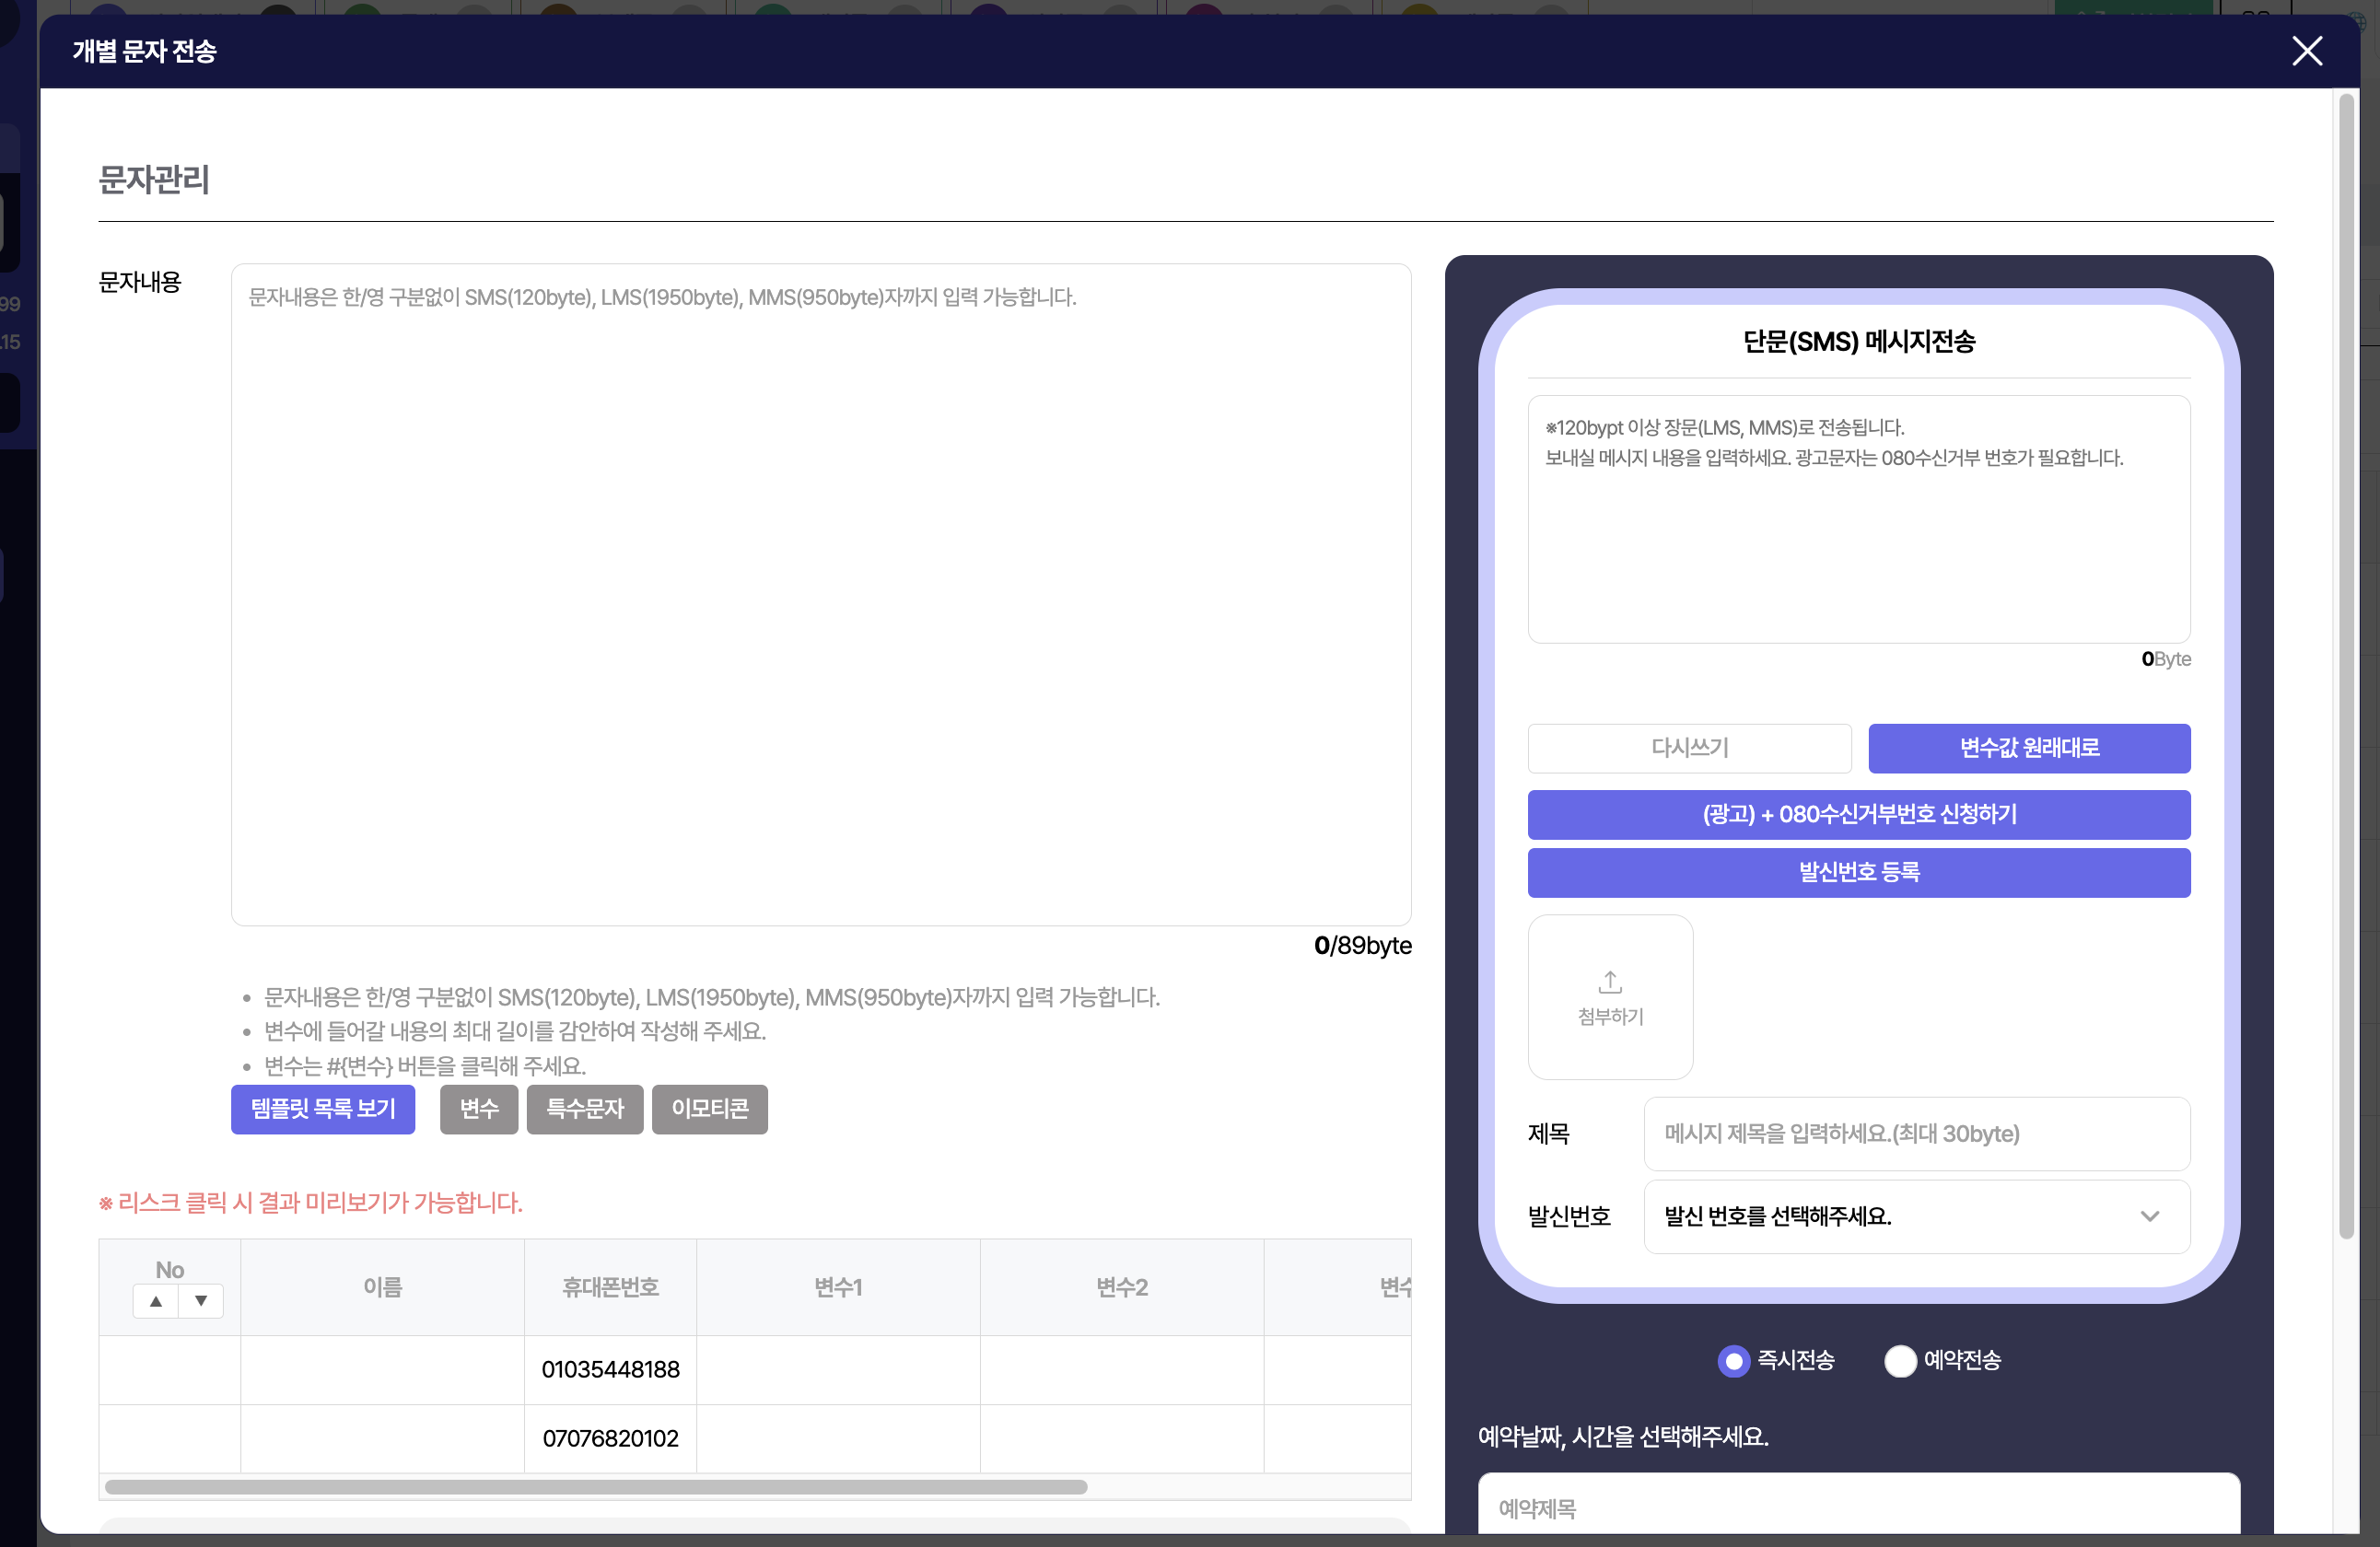Select the 예약전송 radio option
This screenshot has height=1547, width=2380.
[1899, 1361]
